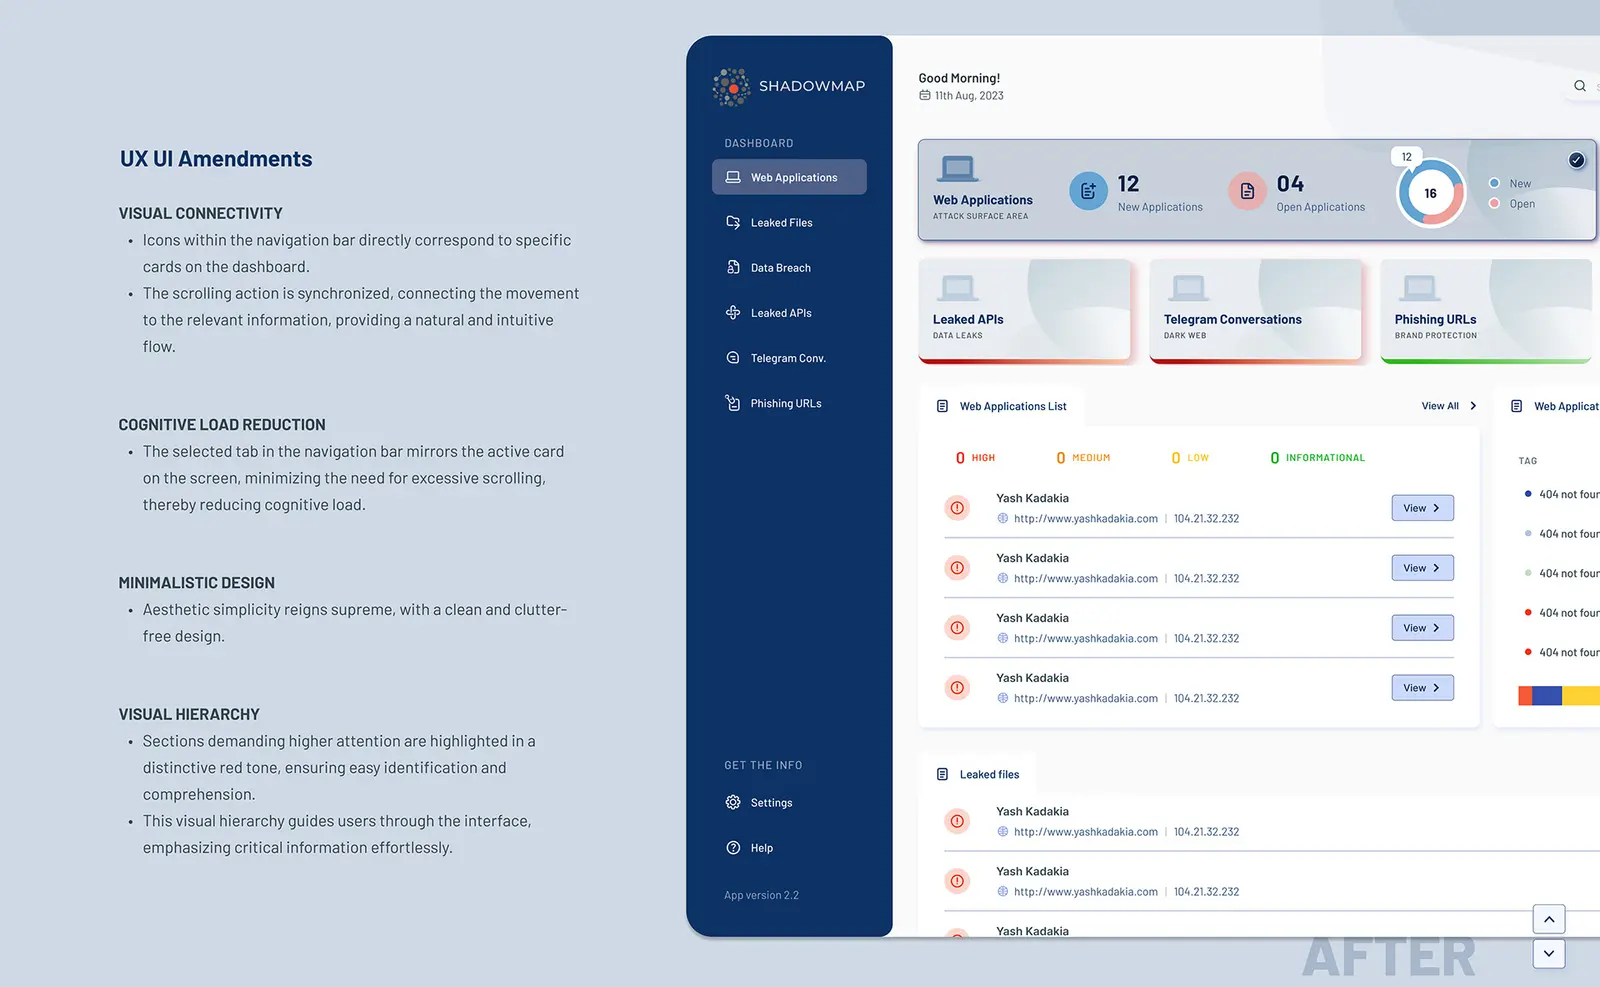Click the calendar icon beside the date

coord(924,96)
